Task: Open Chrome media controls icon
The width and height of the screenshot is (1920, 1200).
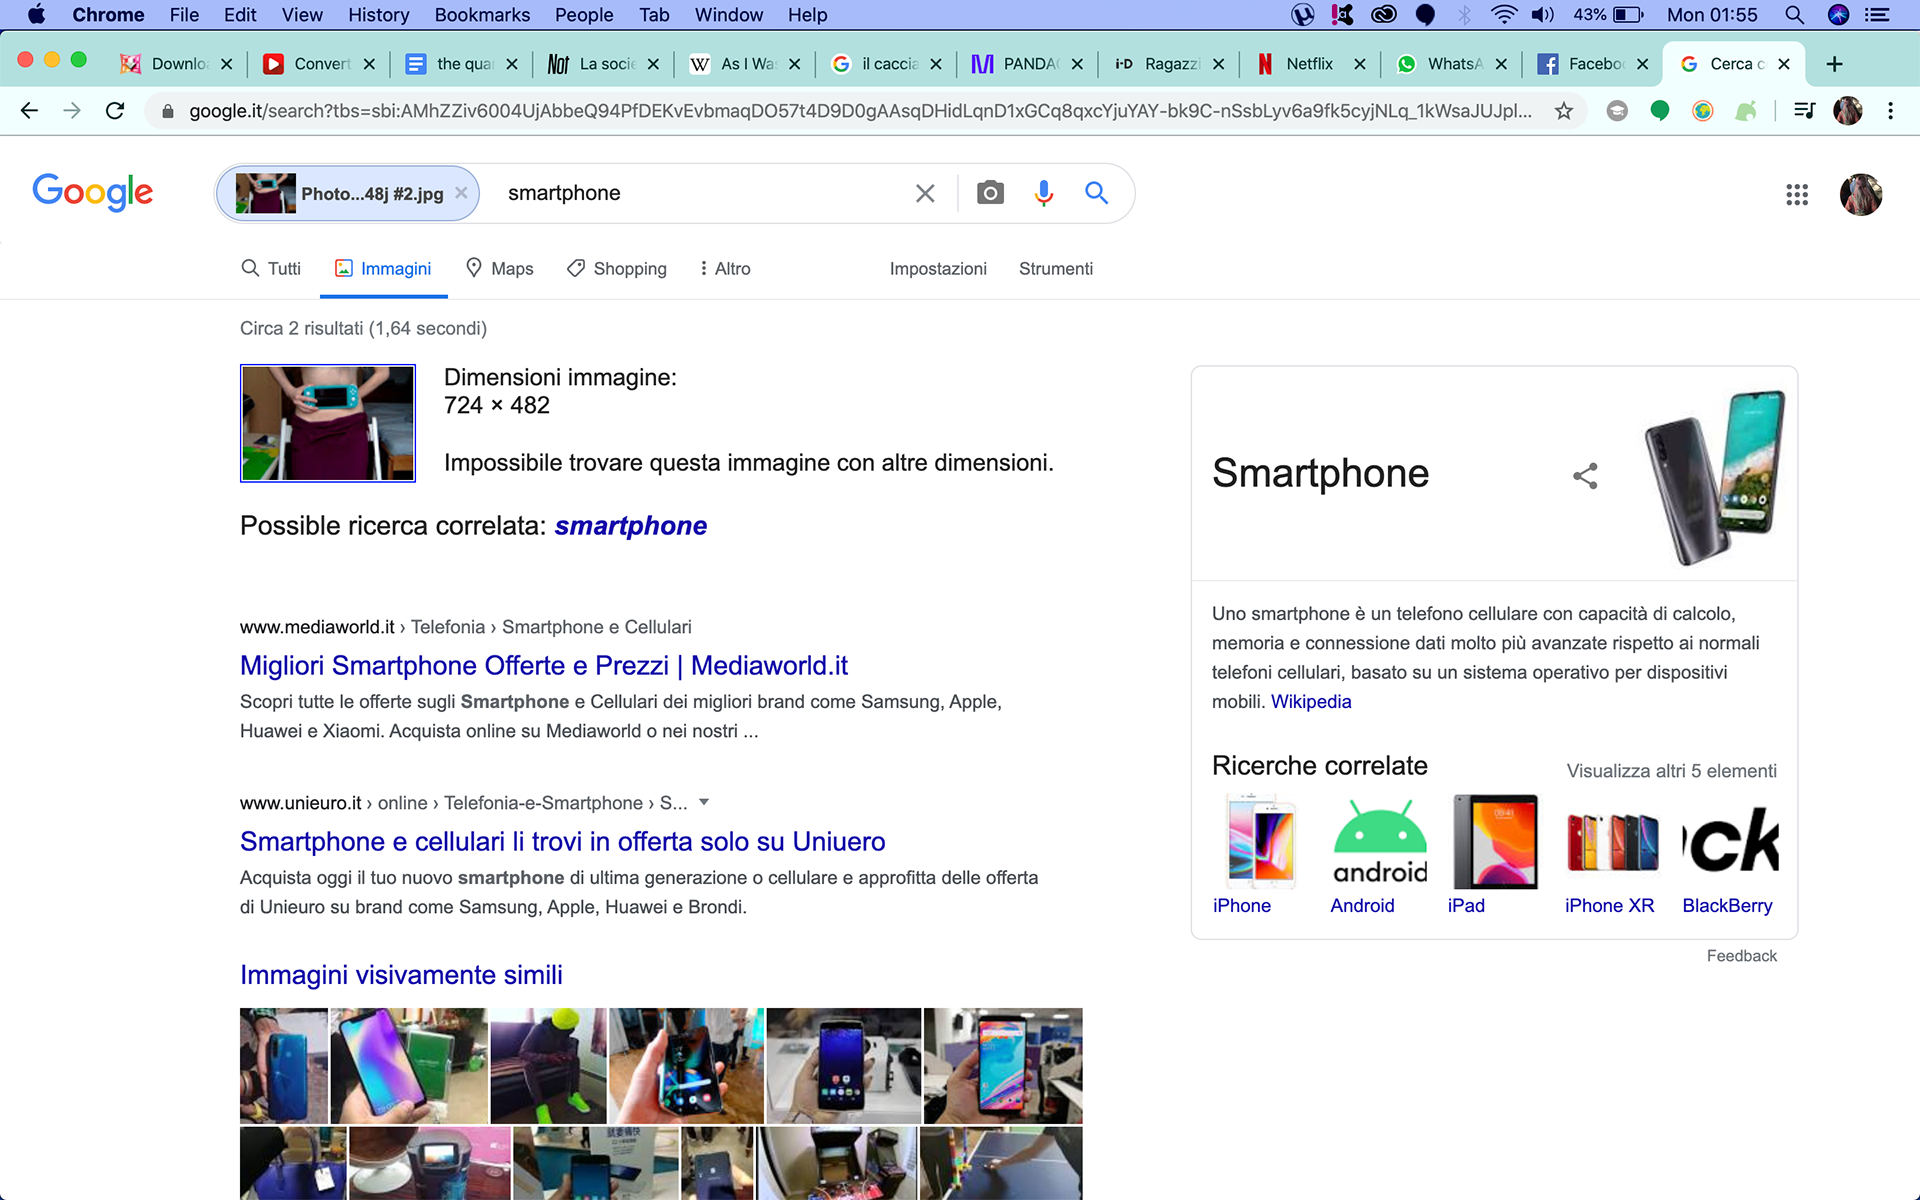Action: pyautogui.click(x=1804, y=111)
